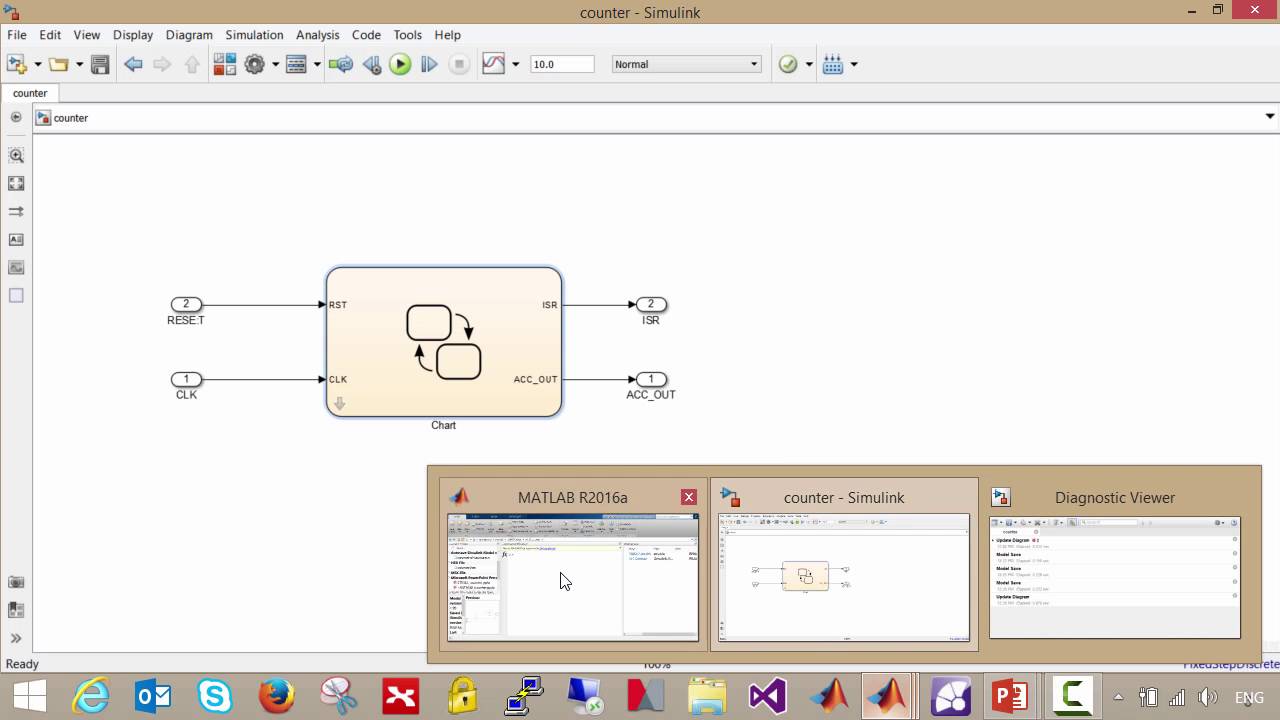Open the breadcrumb path dropdown arrow
This screenshot has width=1280, height=720.
click(1270, 117)
